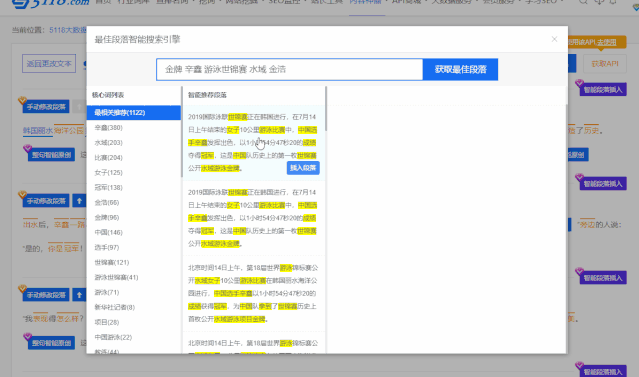Select keyword 游泳(71)
Image resolution: width=639 pixels, height=377 pixels.
pyautogui.click(x=107, y=292)
